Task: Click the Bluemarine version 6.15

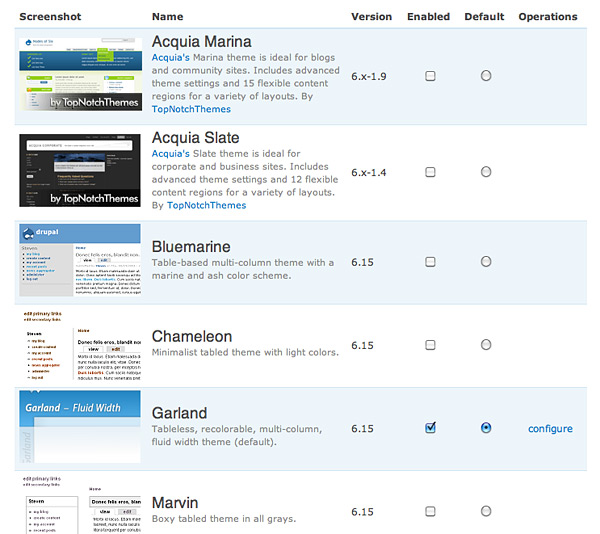Action: 362,262
